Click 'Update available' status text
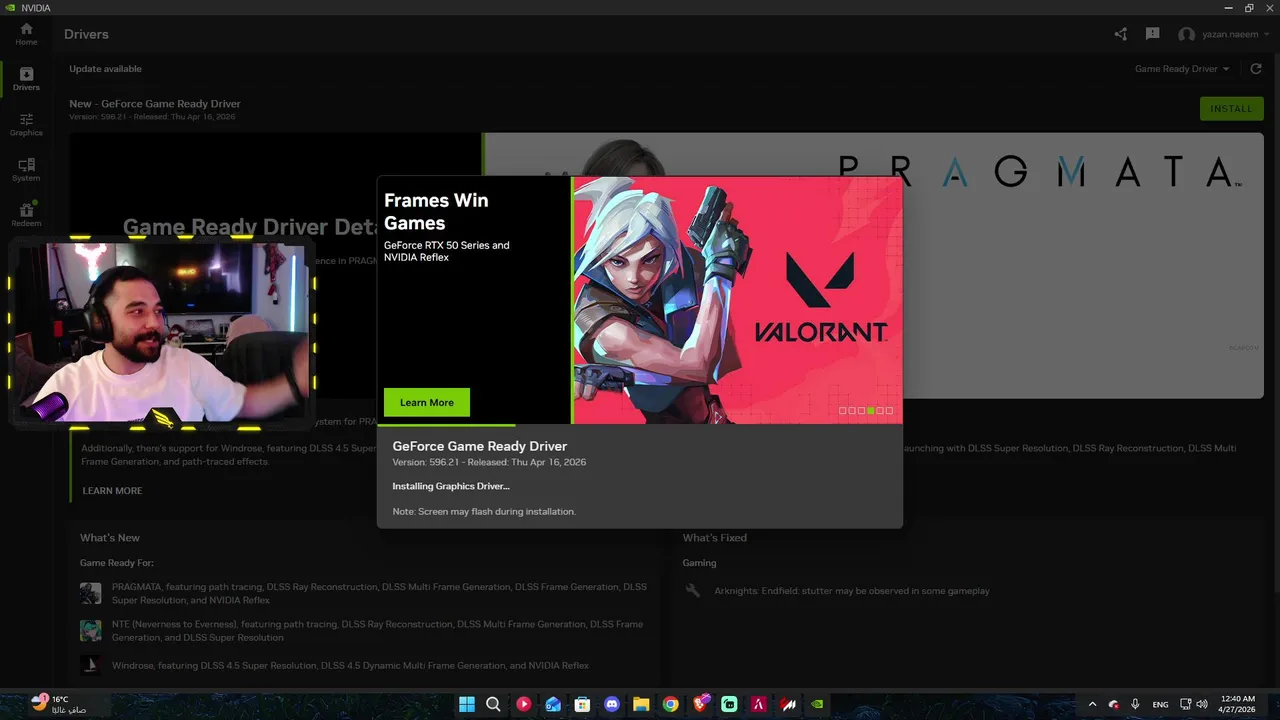This screenshot has width=1280, height=720. (105, 69)
